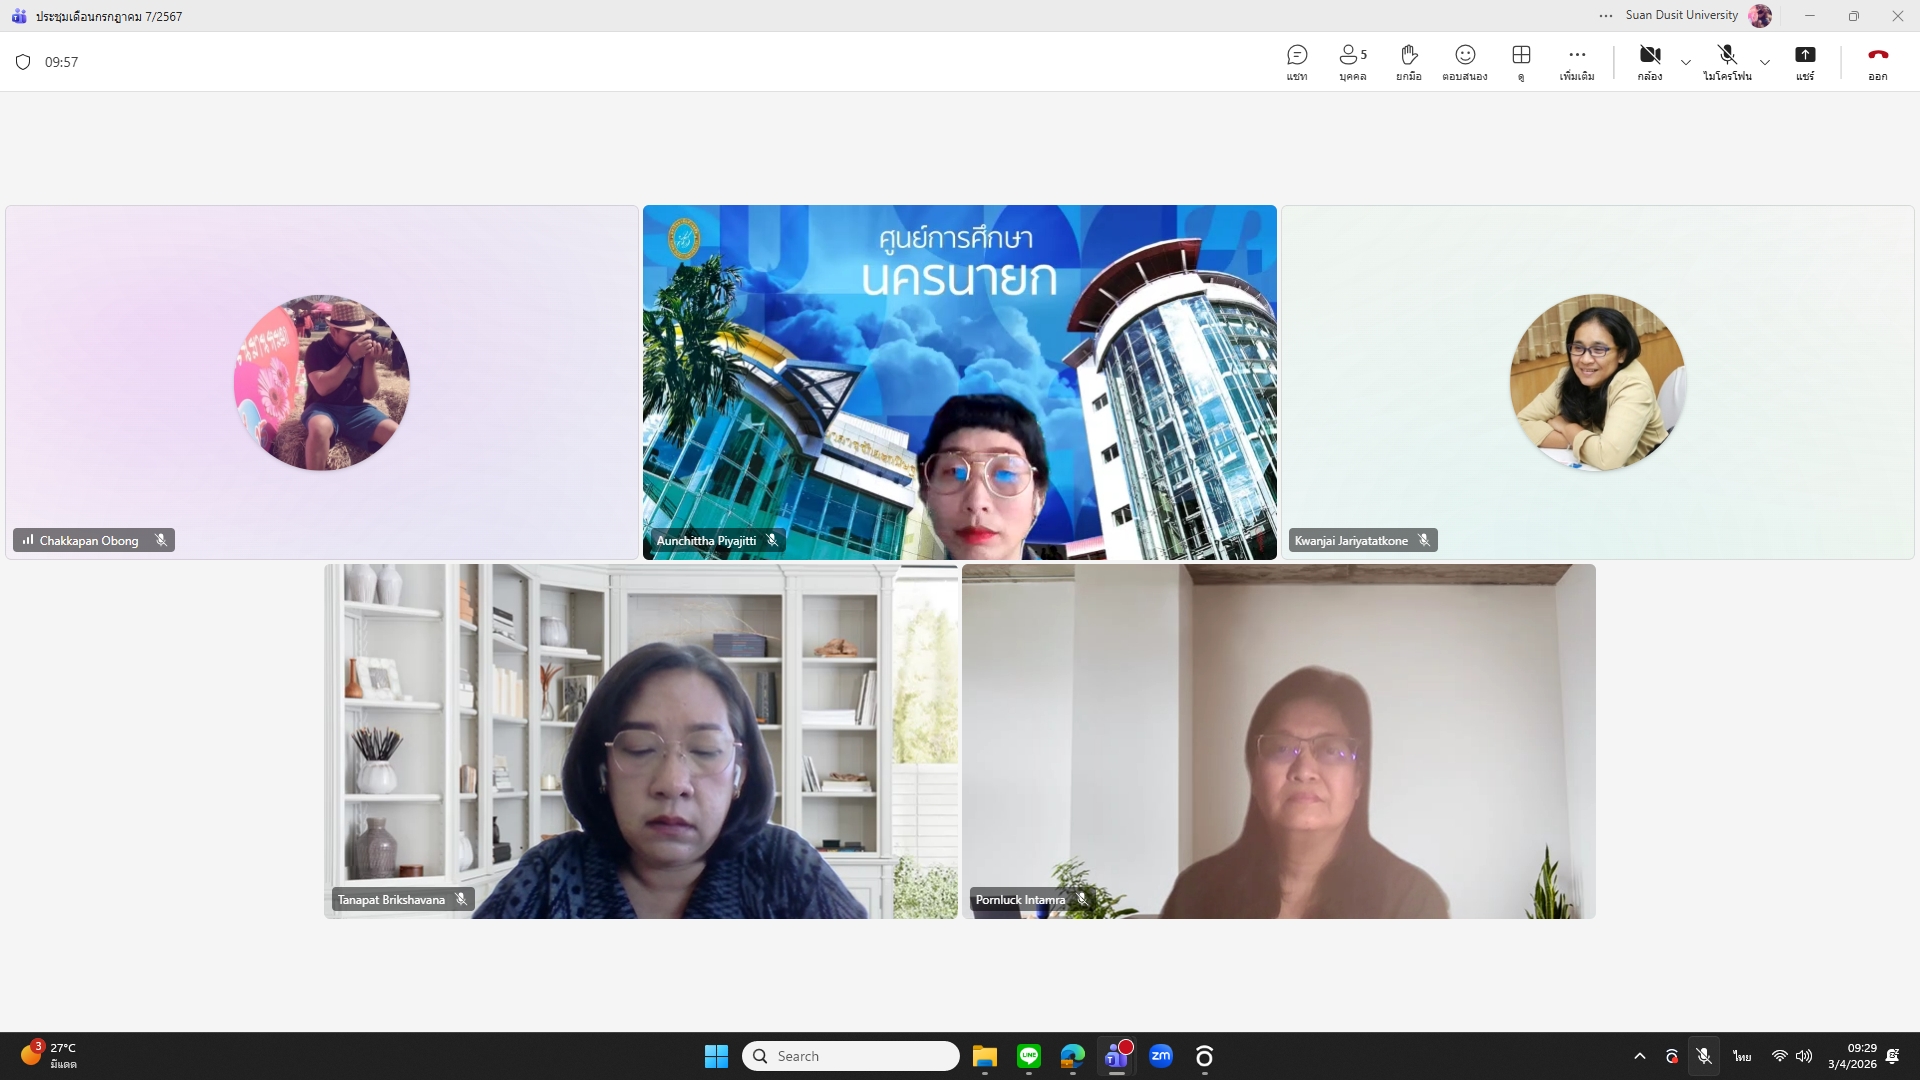Change the meeting view layout
The height and width of the screenshot is (1080, 1920).
(1521, 62)
